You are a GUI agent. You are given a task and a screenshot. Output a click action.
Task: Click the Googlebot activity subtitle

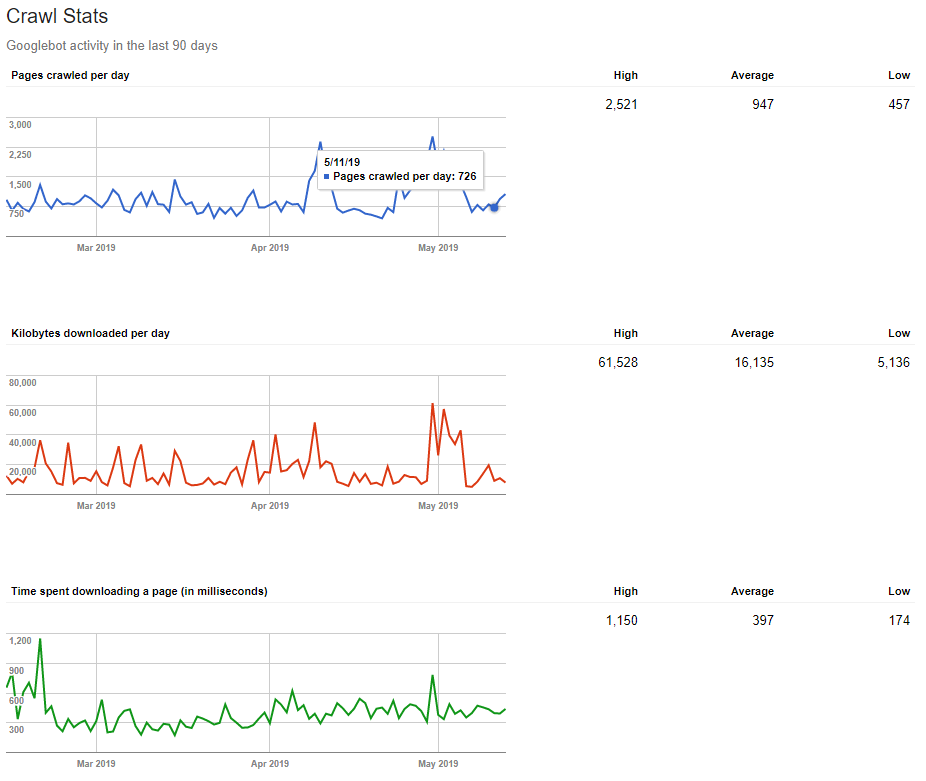[x=112, y=45]
